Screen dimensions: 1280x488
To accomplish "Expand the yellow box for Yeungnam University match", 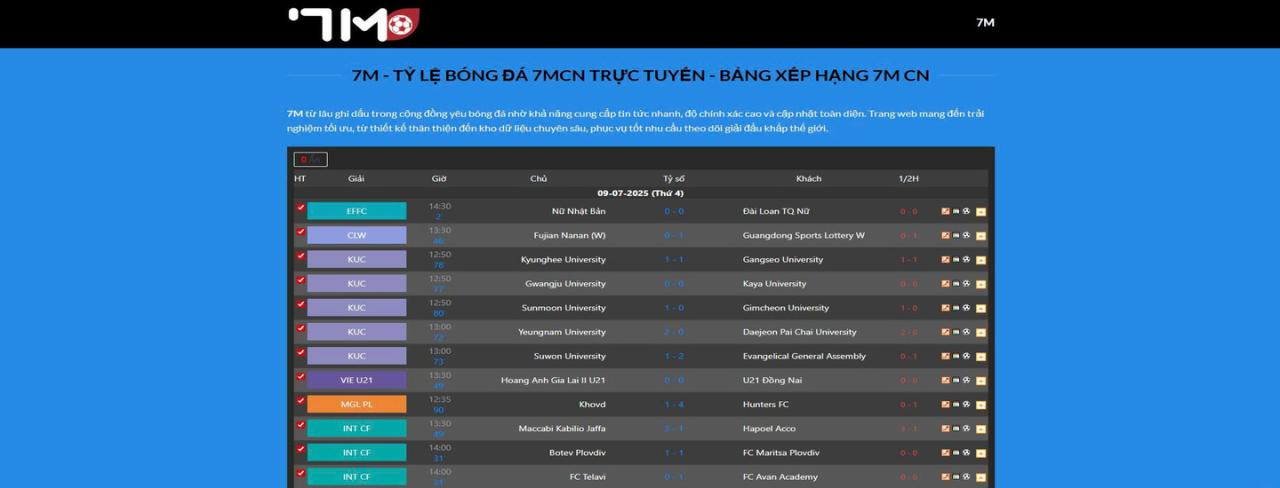I will [x=981, y=332].
